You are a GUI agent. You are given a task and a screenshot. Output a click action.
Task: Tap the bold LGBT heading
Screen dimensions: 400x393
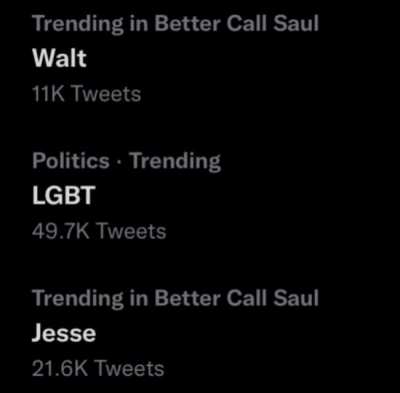pyautogui.click(x=64, y=196)
